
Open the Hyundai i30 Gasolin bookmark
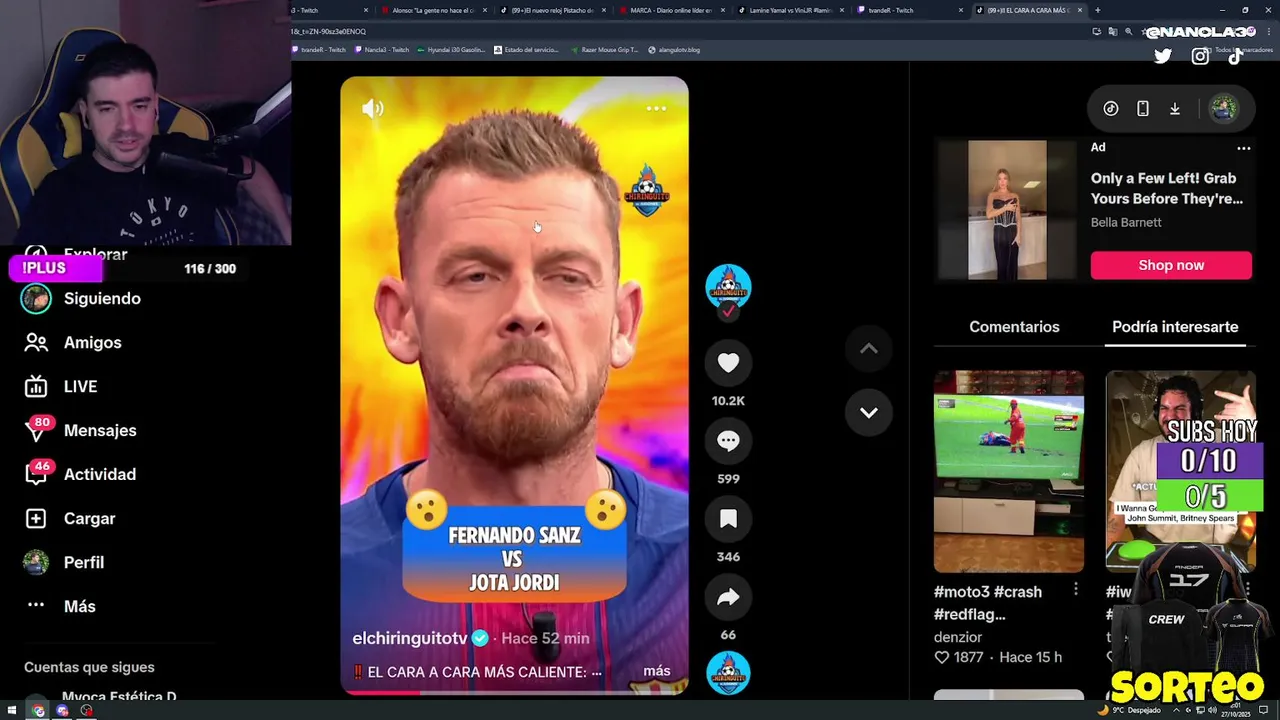451,49
